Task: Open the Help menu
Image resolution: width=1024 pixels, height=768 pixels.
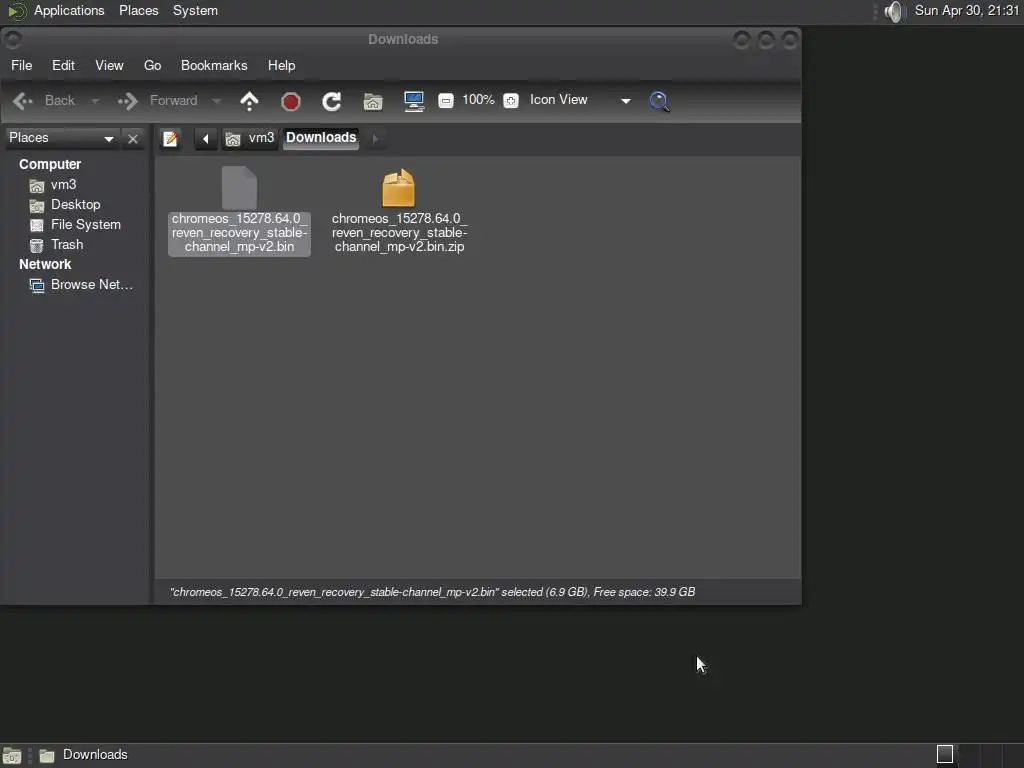Action: (x=281, y=65)
